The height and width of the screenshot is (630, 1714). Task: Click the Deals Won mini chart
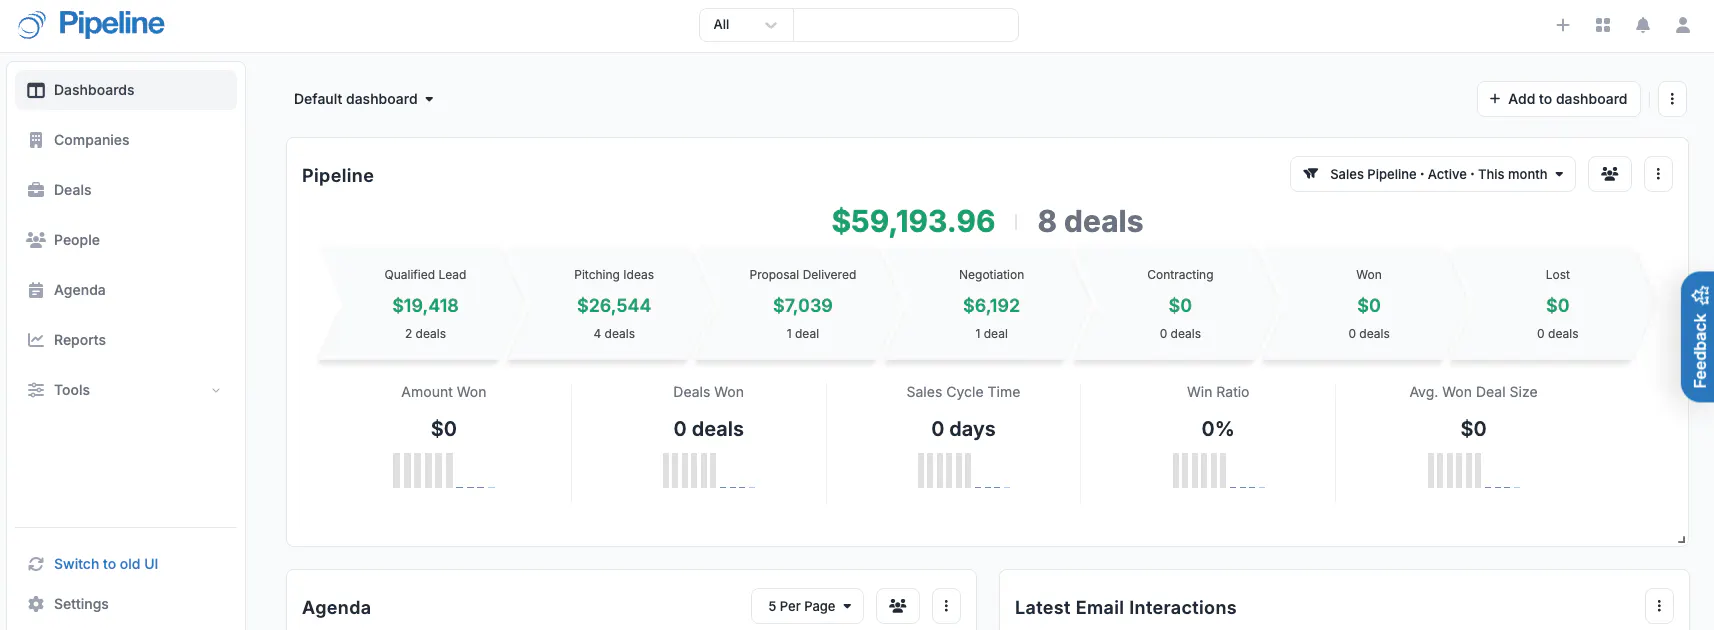point(708,470)
